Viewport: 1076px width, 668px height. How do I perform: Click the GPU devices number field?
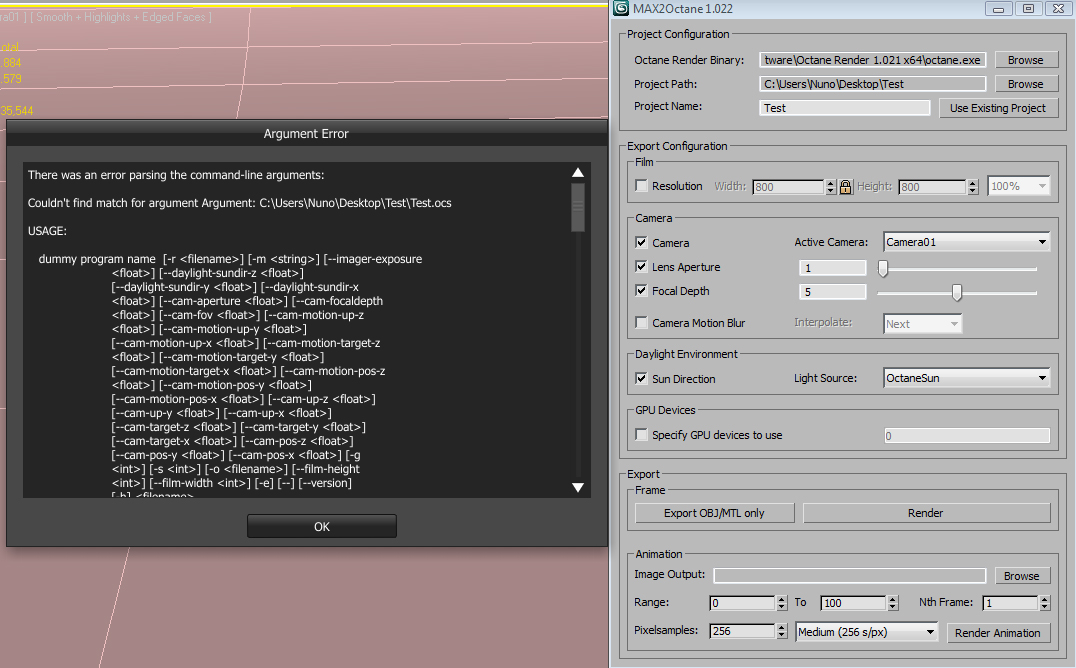pos(966,435)
